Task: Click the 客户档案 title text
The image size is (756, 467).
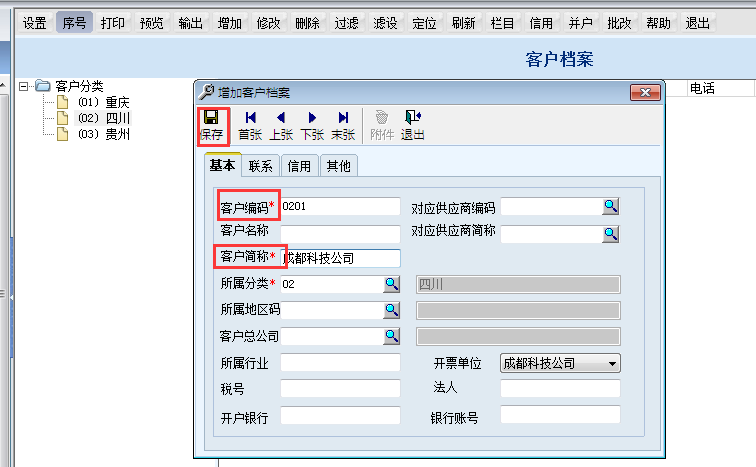Action: click(559, 59)
